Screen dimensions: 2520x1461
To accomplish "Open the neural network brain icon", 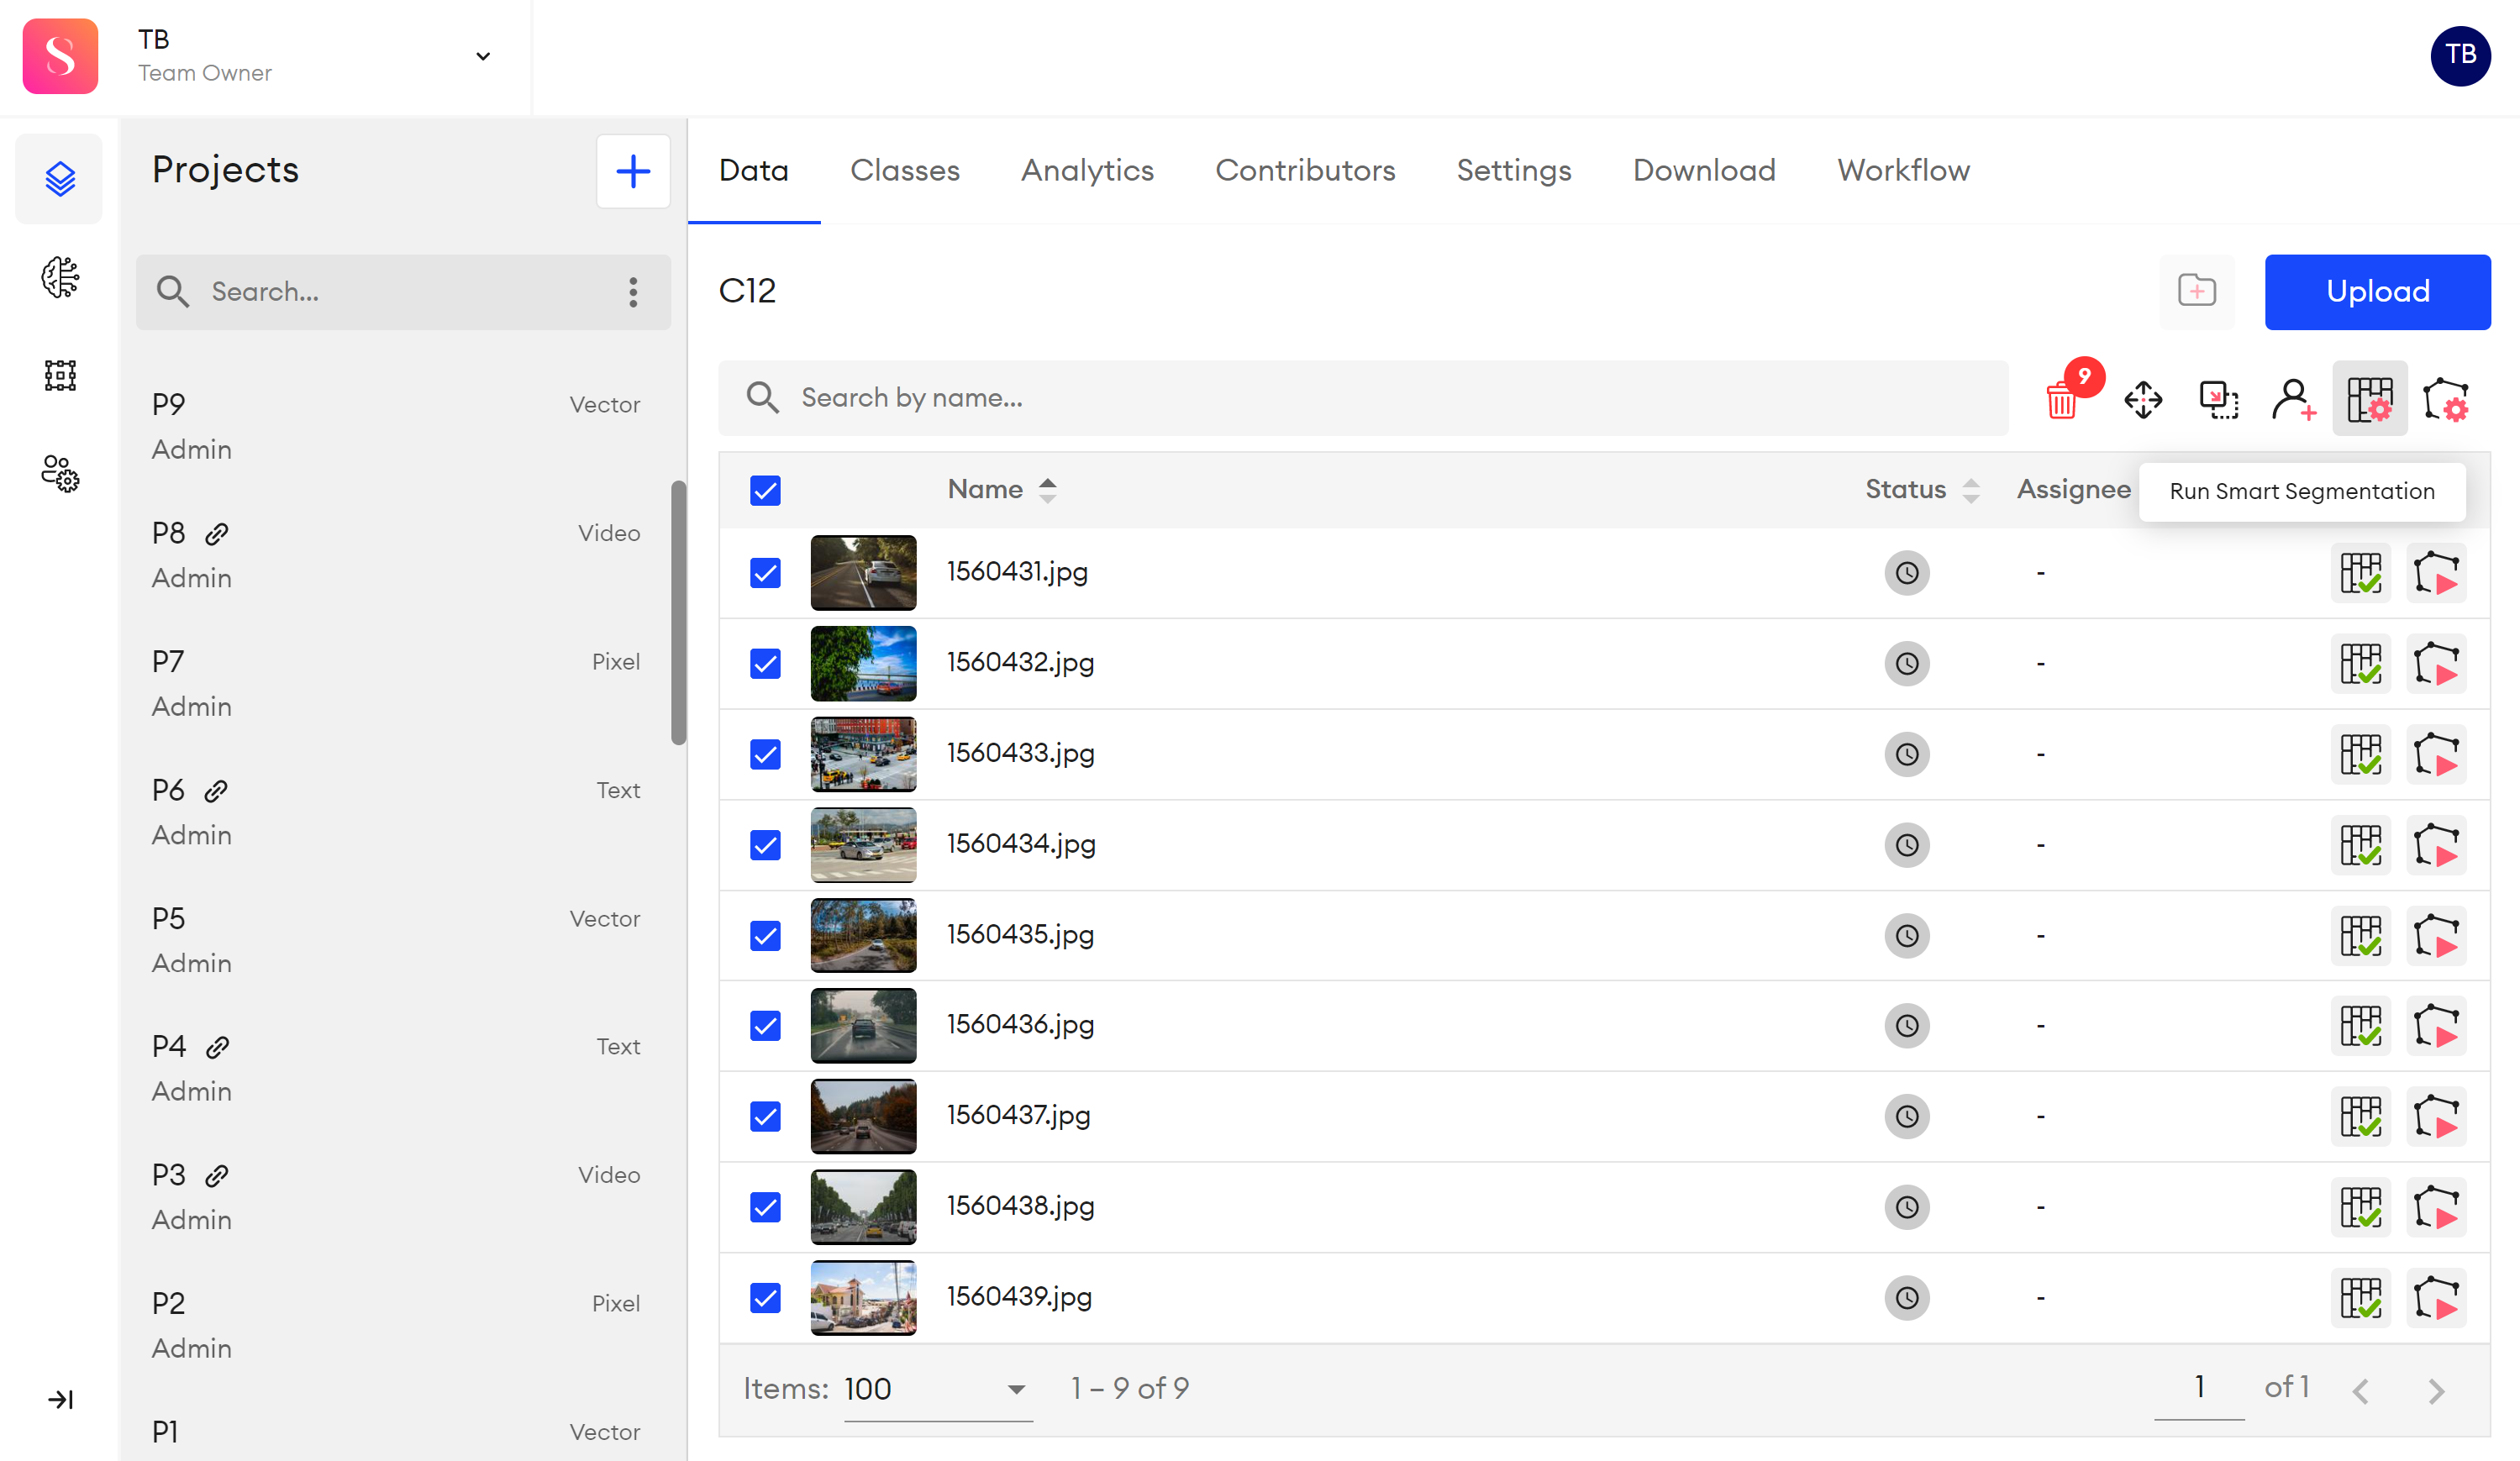I will pos(60,277).
